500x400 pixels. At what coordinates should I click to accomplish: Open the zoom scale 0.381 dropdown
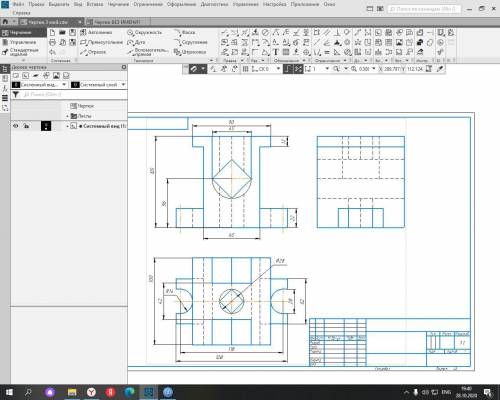point(374,69)
